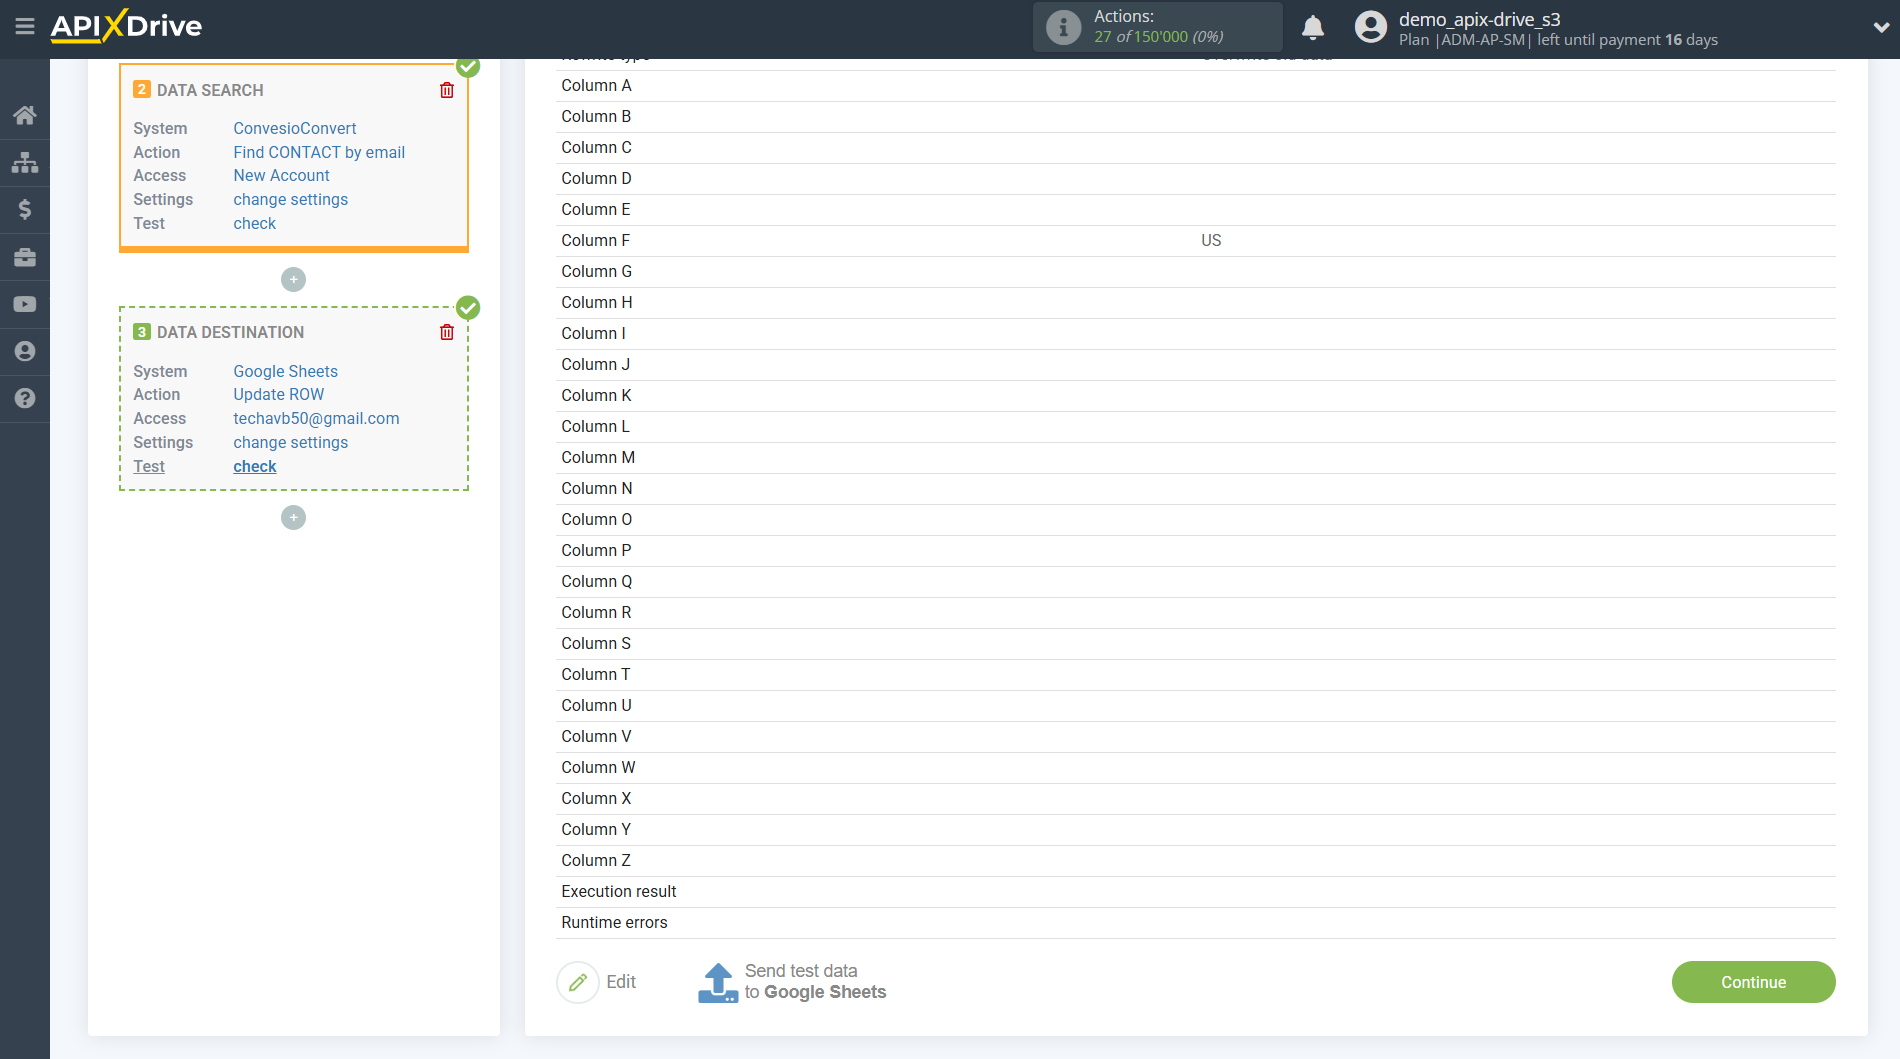Viewport: 1900px width, 1059px height.
Task: Open the help question mark icon
Action: (x=25, y=398)
